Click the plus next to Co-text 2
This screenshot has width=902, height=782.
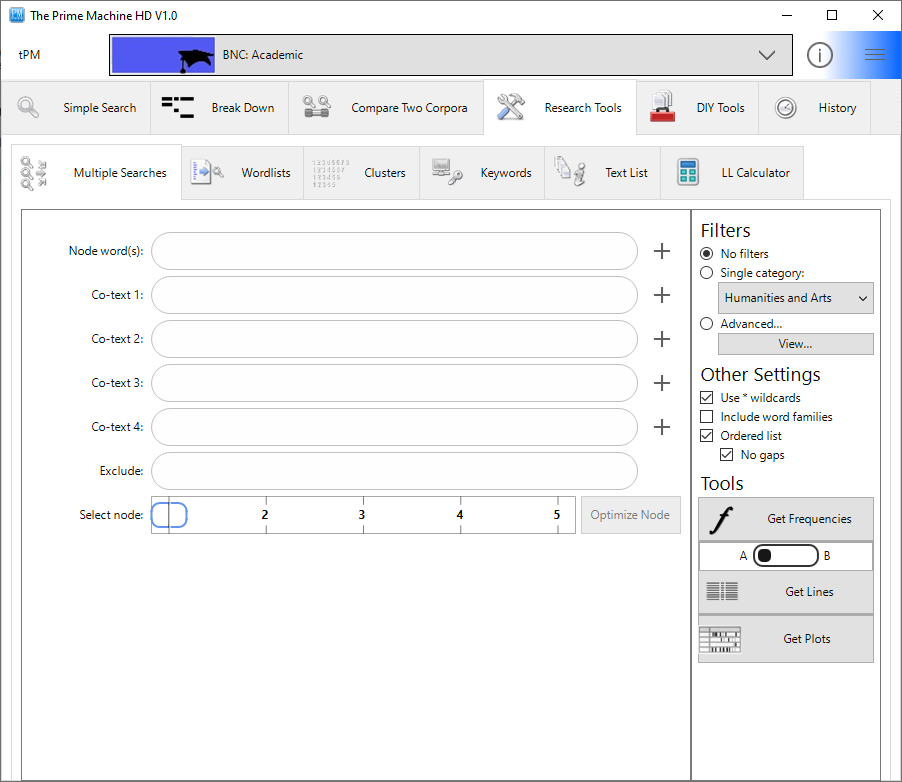coord(662,339)
